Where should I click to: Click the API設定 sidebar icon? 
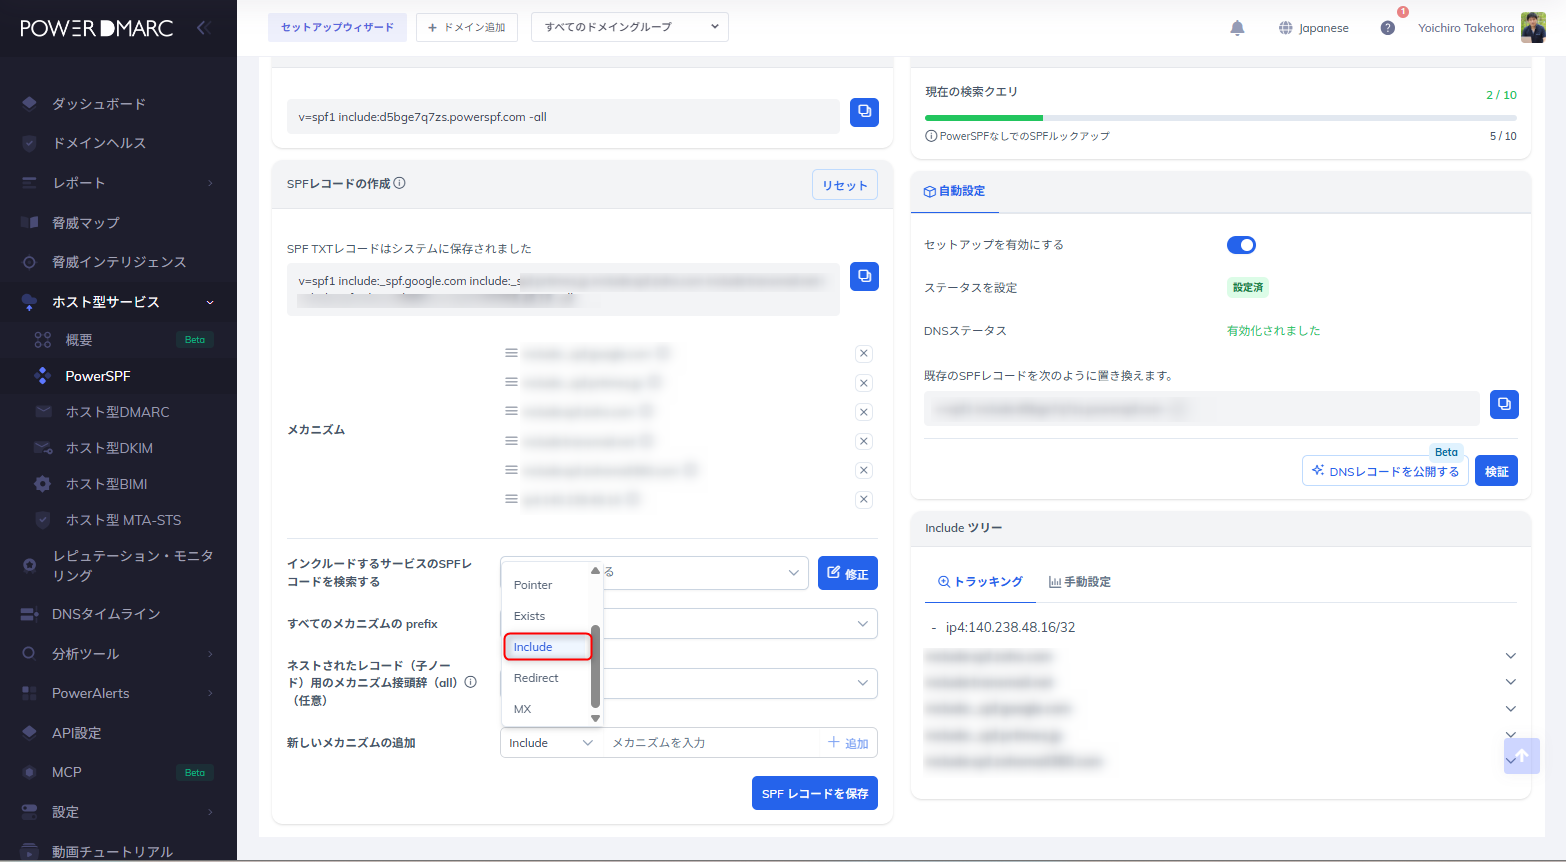(x=29, y=732)
